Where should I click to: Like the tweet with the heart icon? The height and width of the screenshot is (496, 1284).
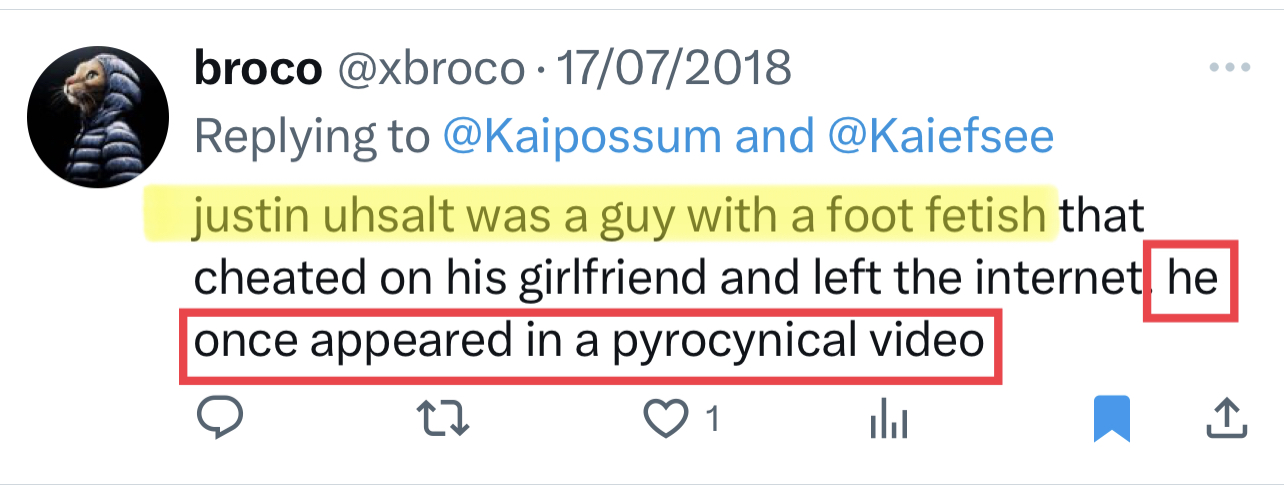(x=666, y=420)
